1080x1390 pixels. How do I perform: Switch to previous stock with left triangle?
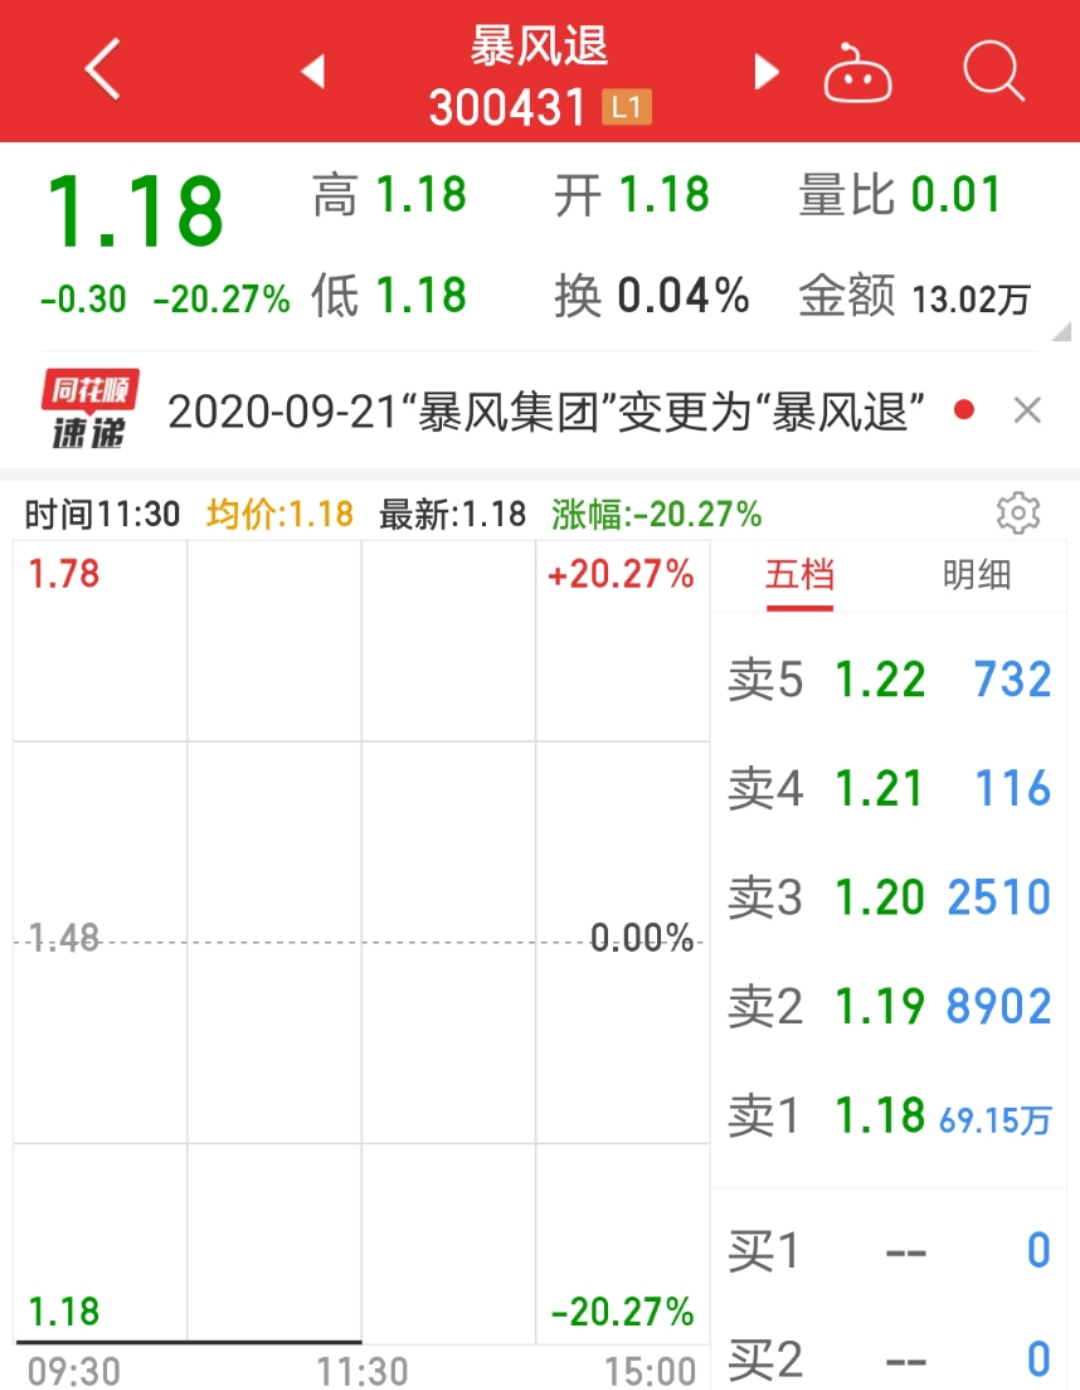point(313,71)
